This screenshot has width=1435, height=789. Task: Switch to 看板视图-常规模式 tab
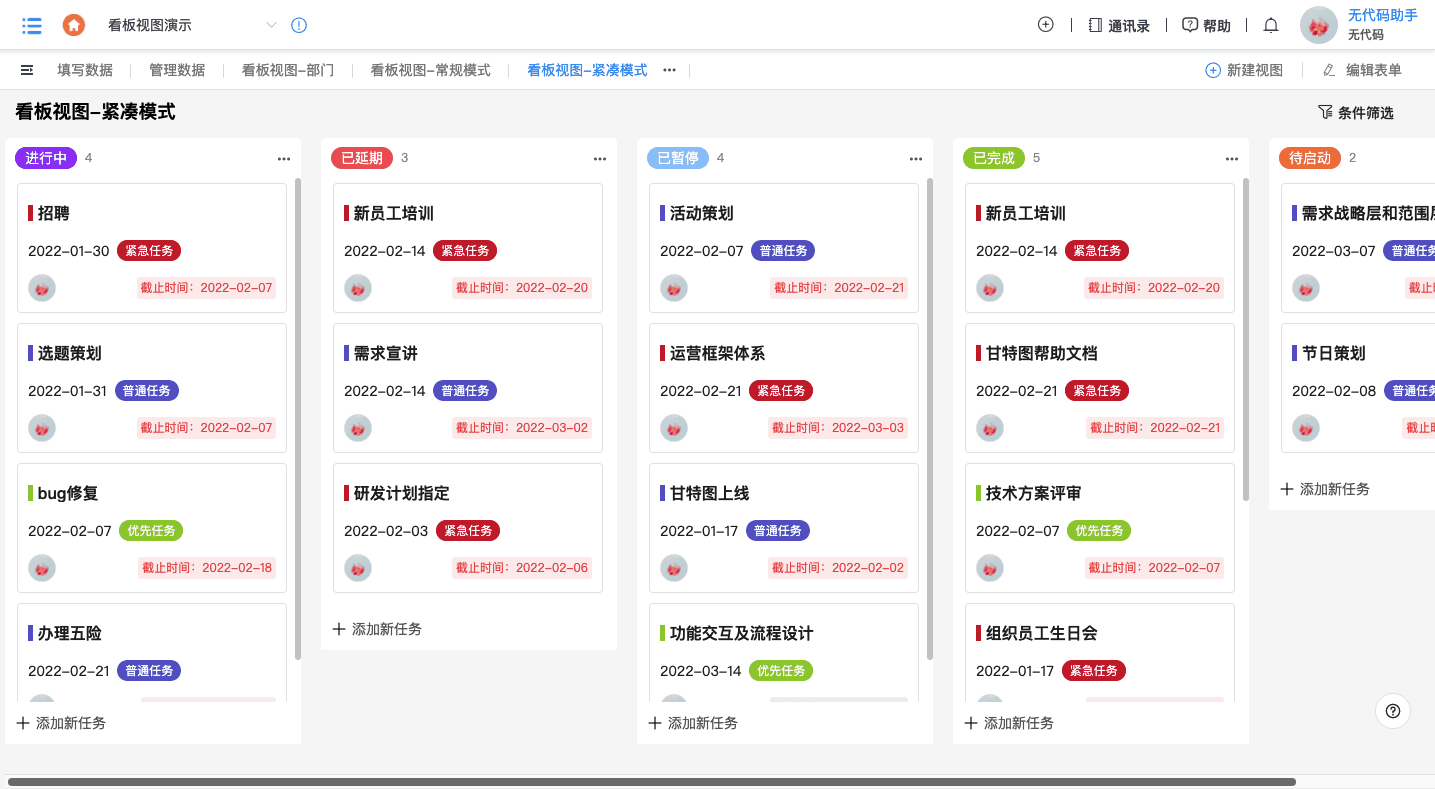pos(430,70)
